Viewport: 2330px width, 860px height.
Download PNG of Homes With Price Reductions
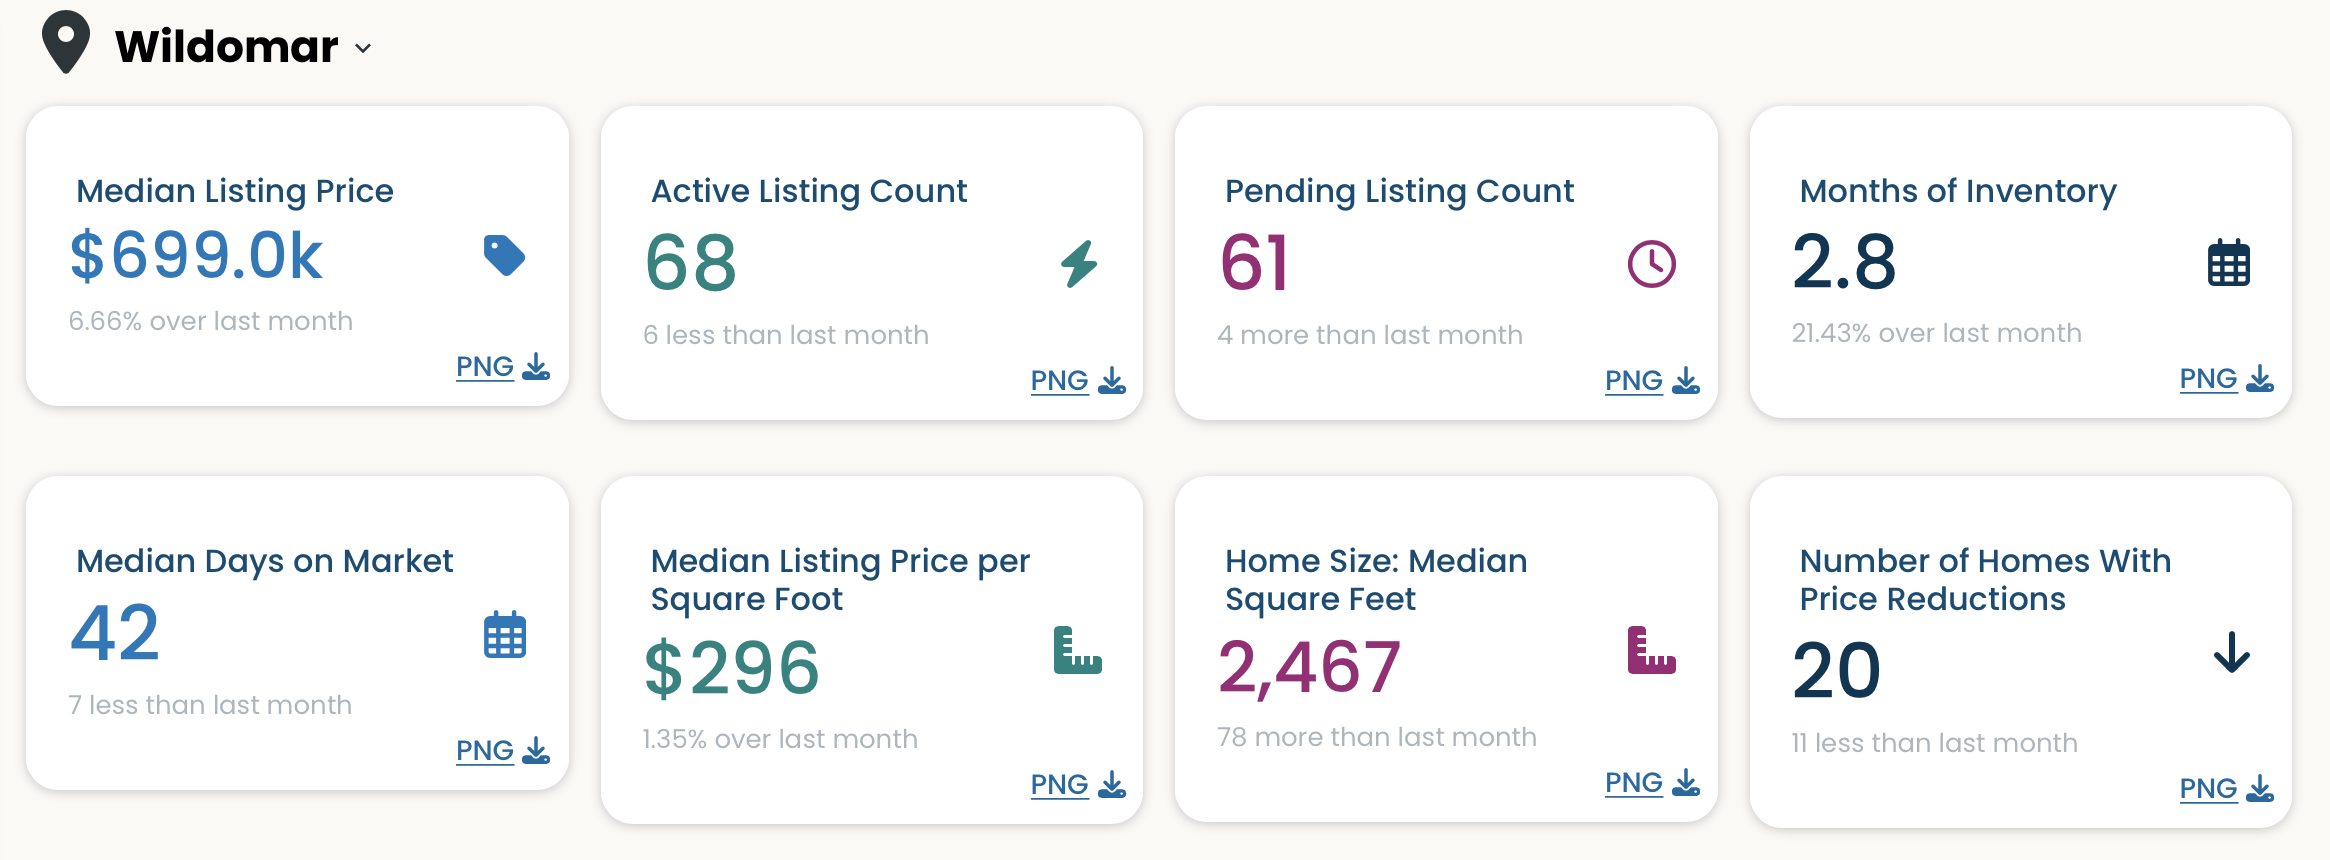tap(2227, 789)
